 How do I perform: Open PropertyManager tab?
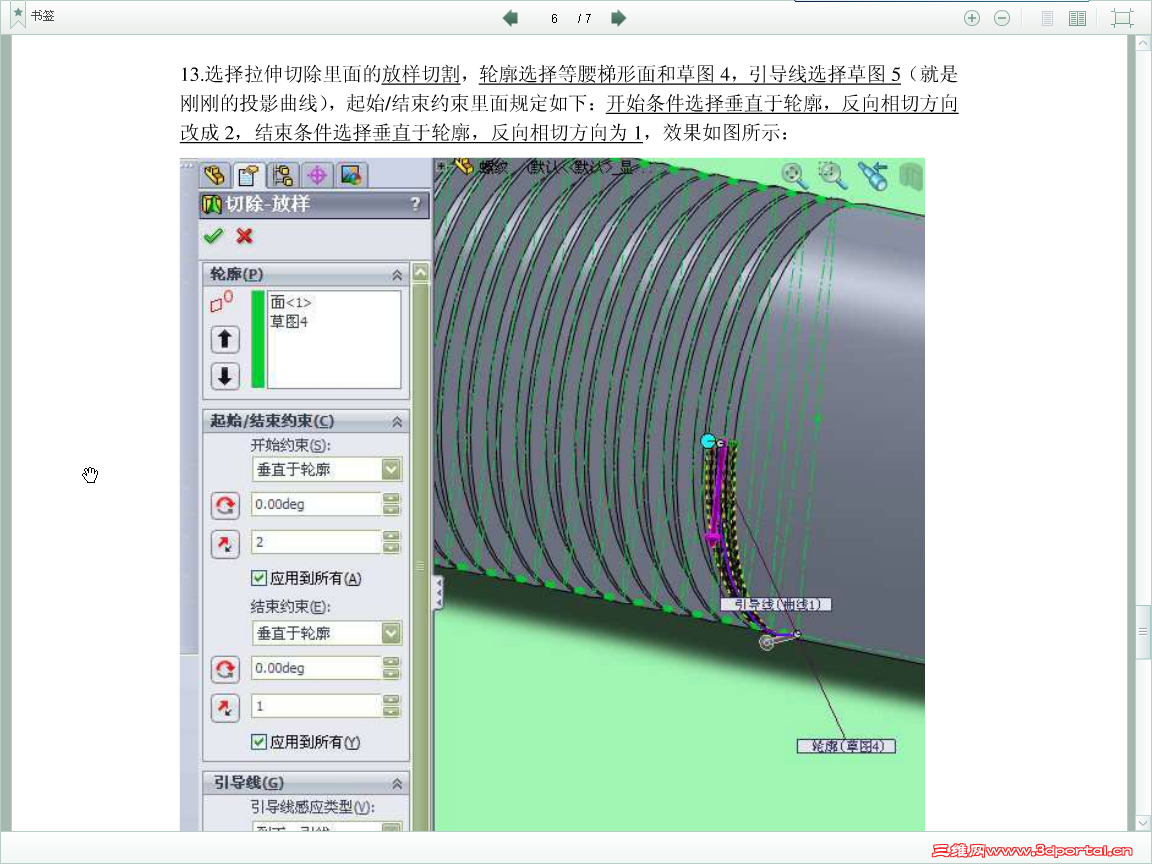tap(248, 175)
